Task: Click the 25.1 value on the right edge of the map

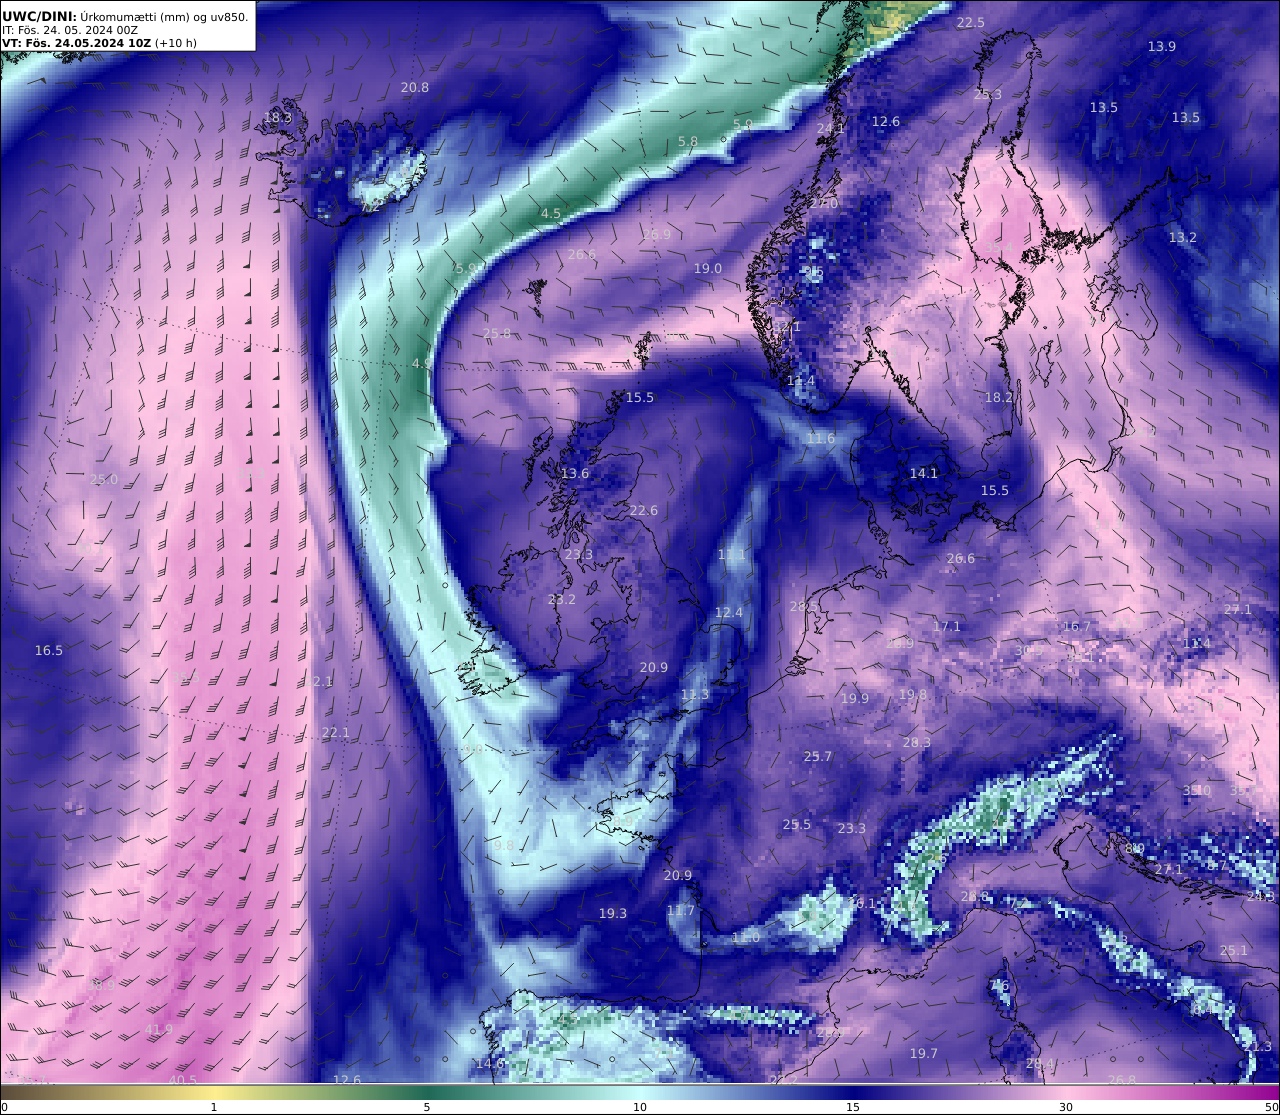Action: (x=1234, y=951)
